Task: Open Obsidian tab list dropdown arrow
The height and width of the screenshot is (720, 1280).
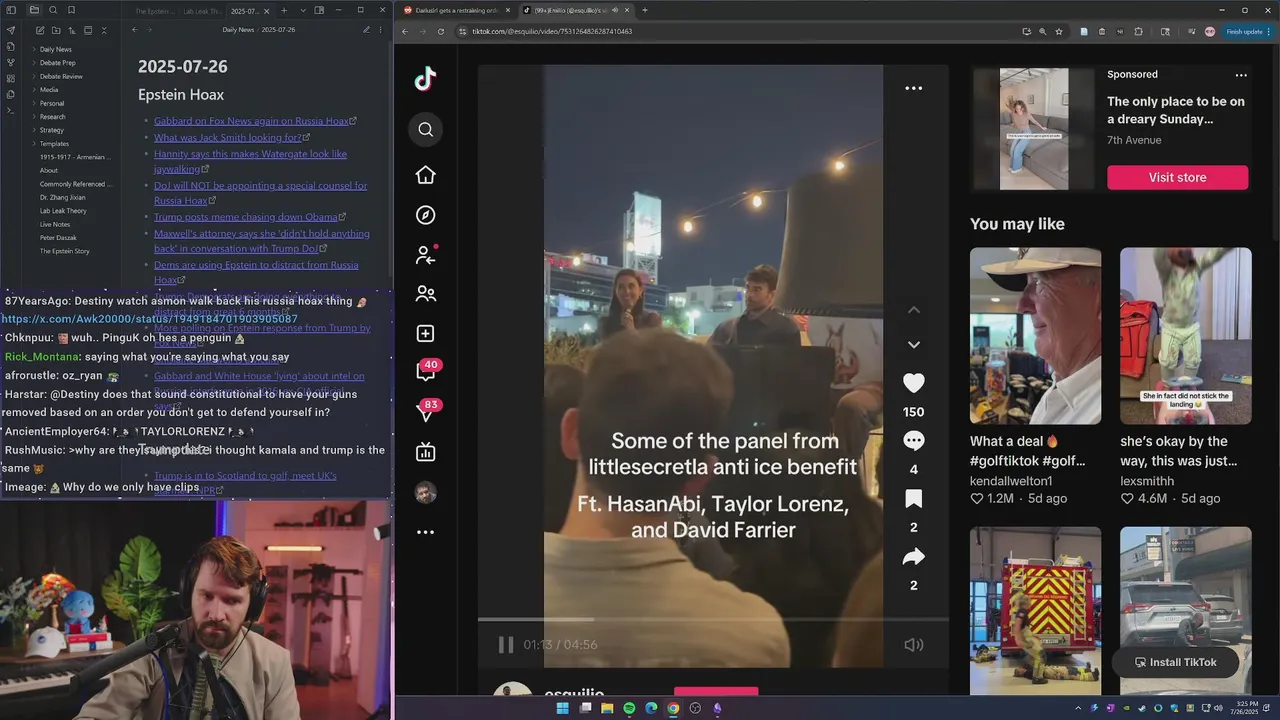Action: point(303,10)
